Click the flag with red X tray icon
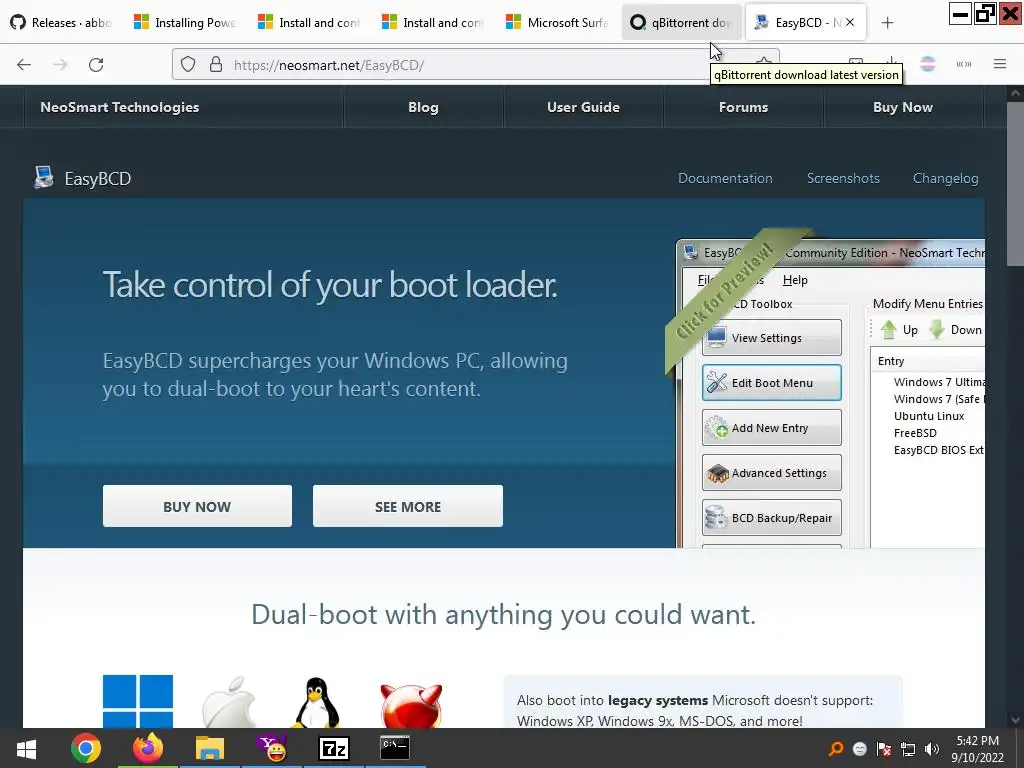The image size is (1024, 768). pyautogui.click(x=884, y=749)
